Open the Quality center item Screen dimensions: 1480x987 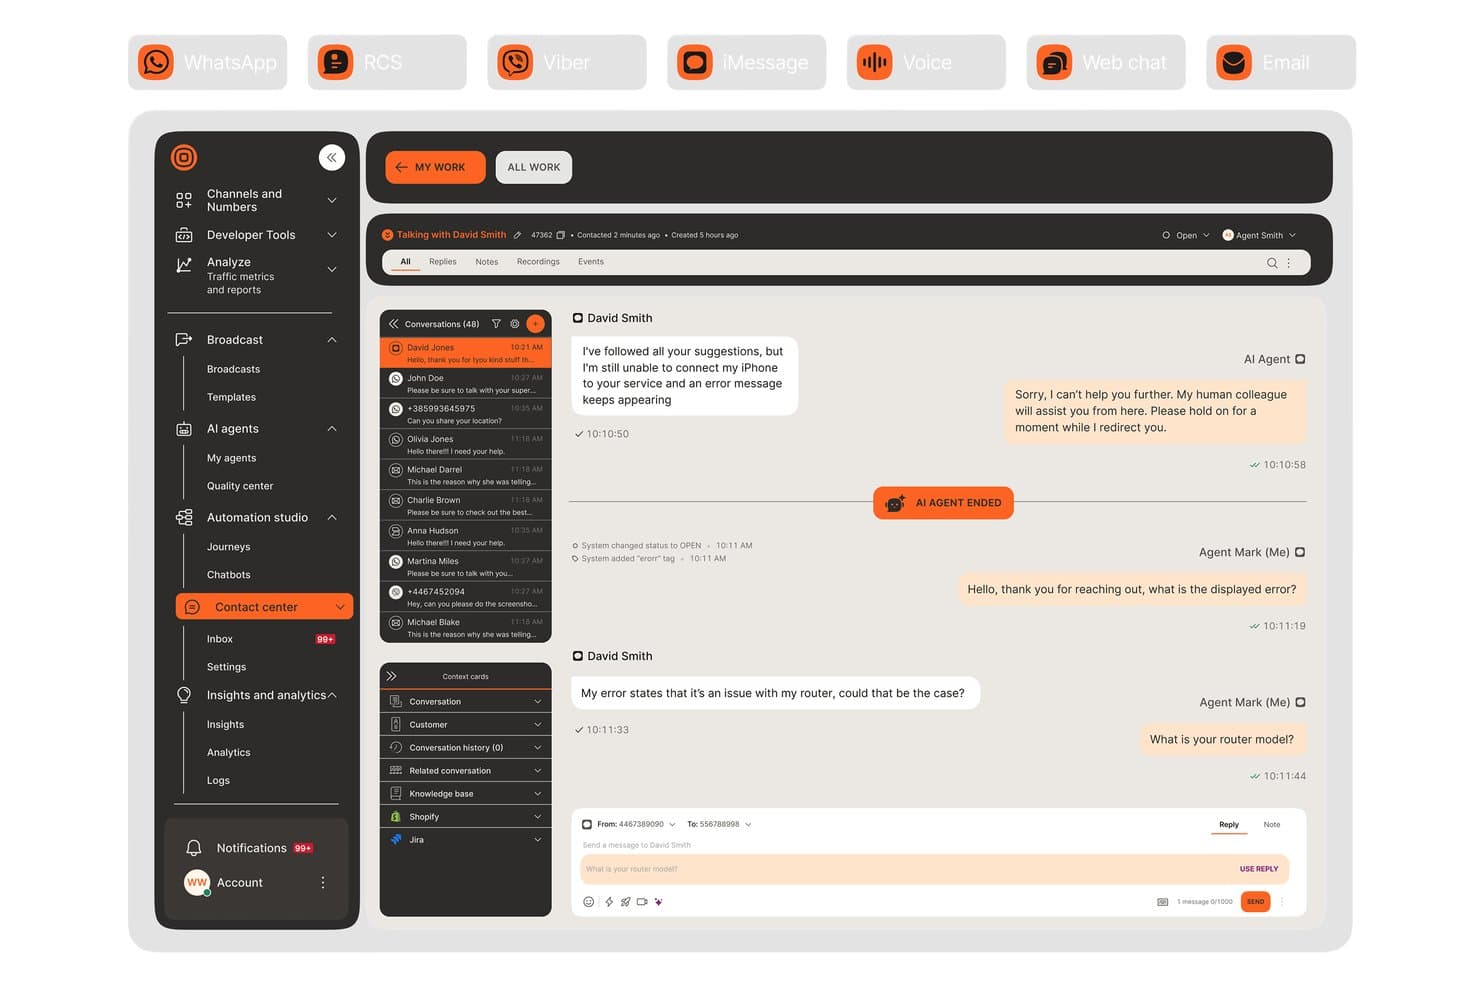tap(240, 486)
